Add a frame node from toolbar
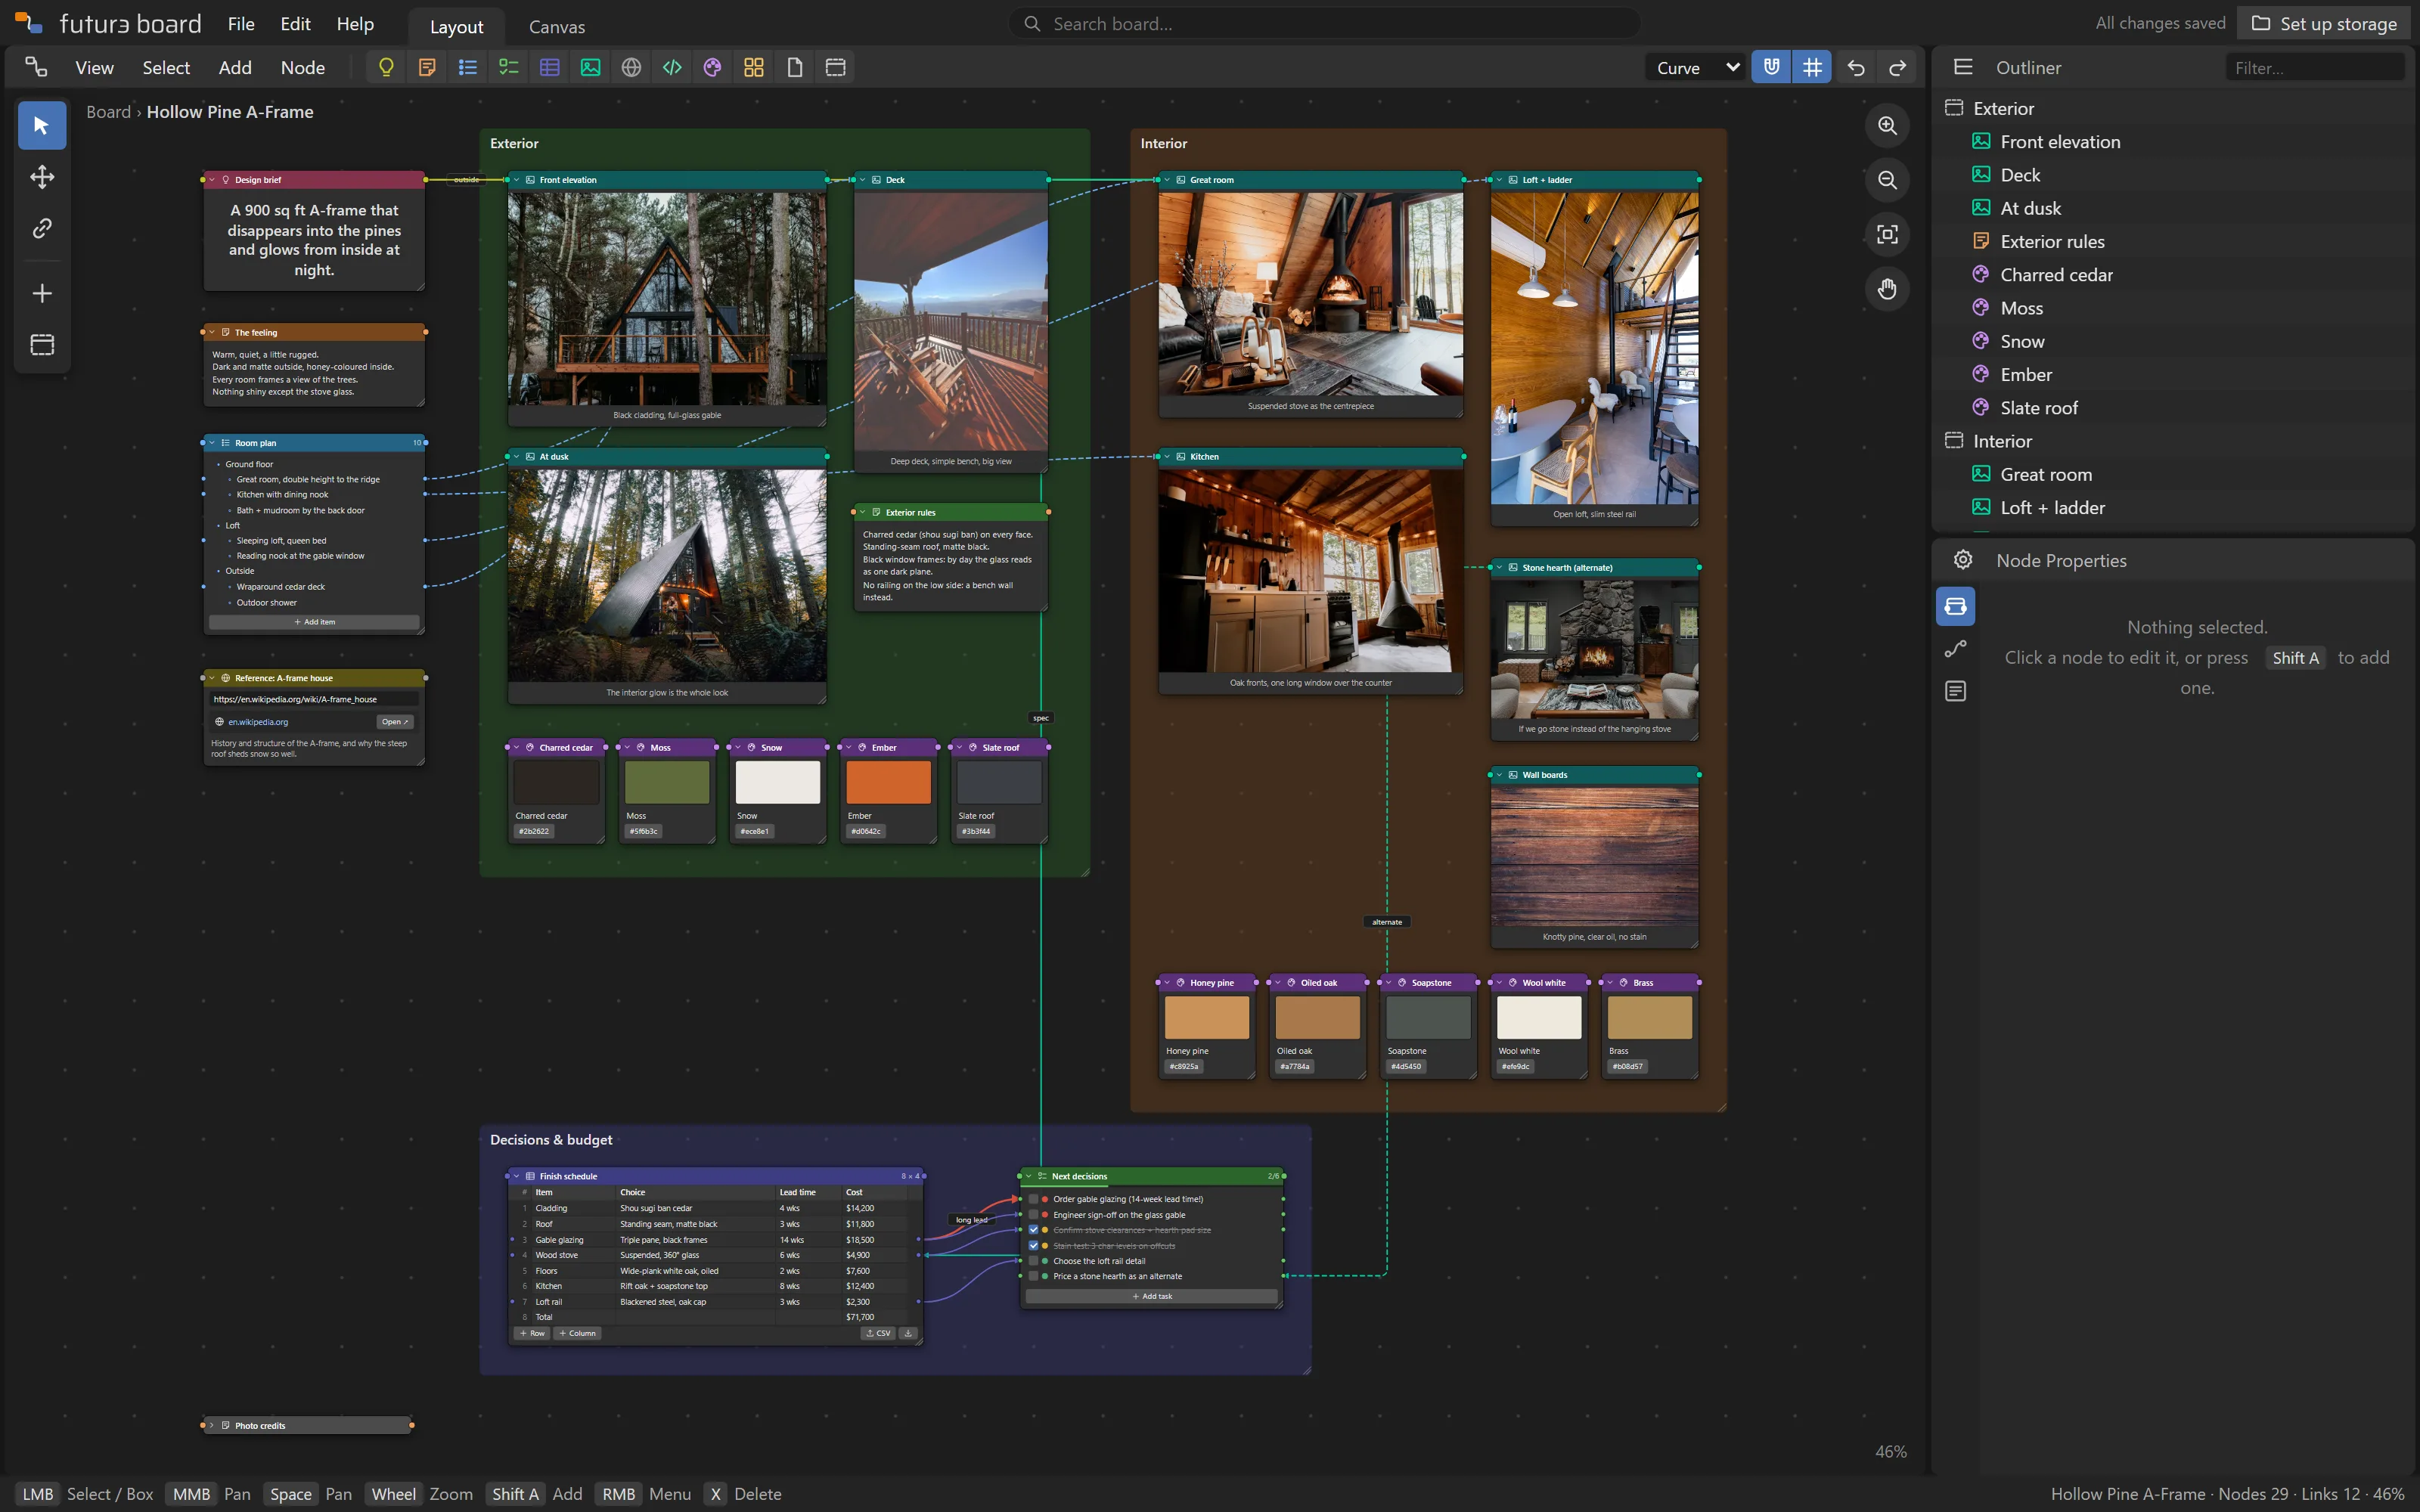Viewport: 2420px width, 1512px height. [836, 67]
